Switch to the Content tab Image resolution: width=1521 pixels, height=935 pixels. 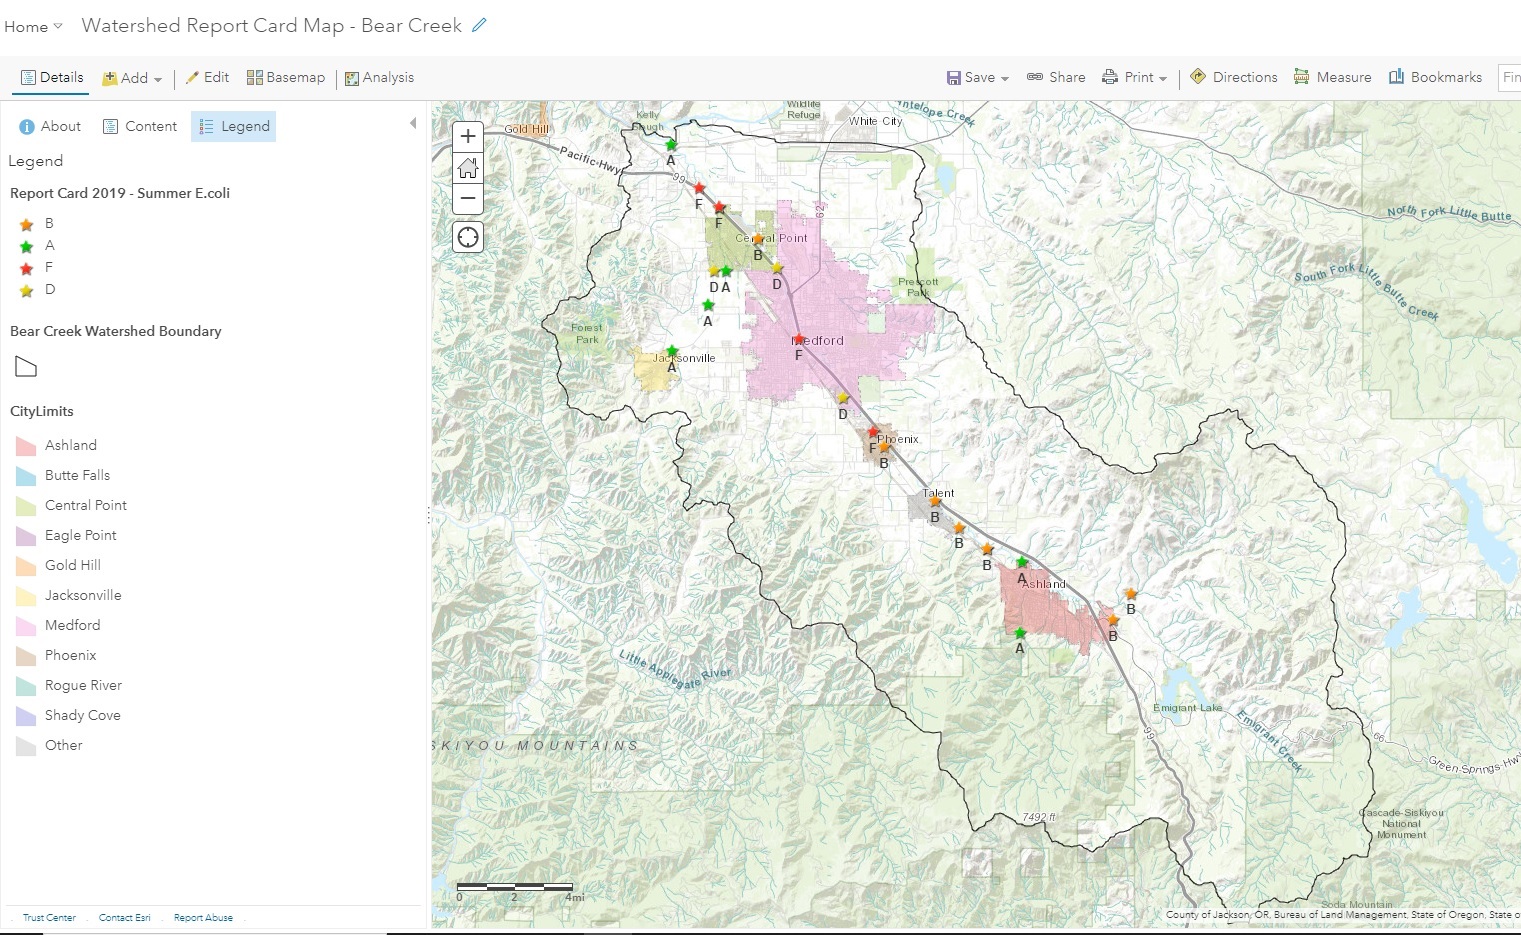pos(140,126)
